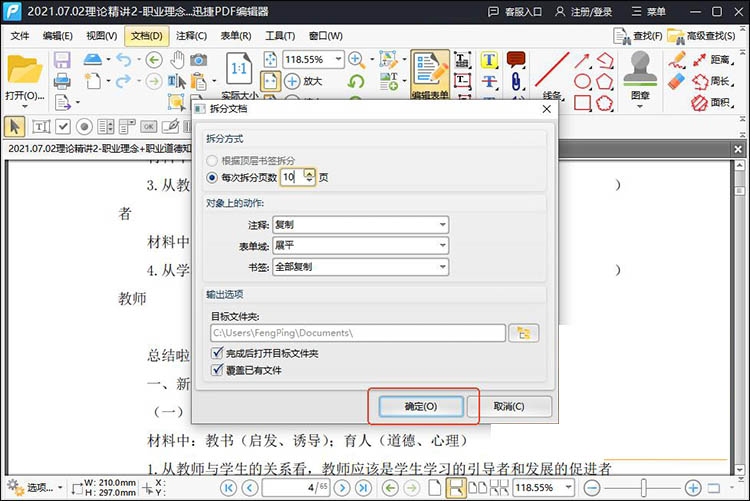
Task: Click the Rotate view green arrow icon
Action: coord(356,81)
